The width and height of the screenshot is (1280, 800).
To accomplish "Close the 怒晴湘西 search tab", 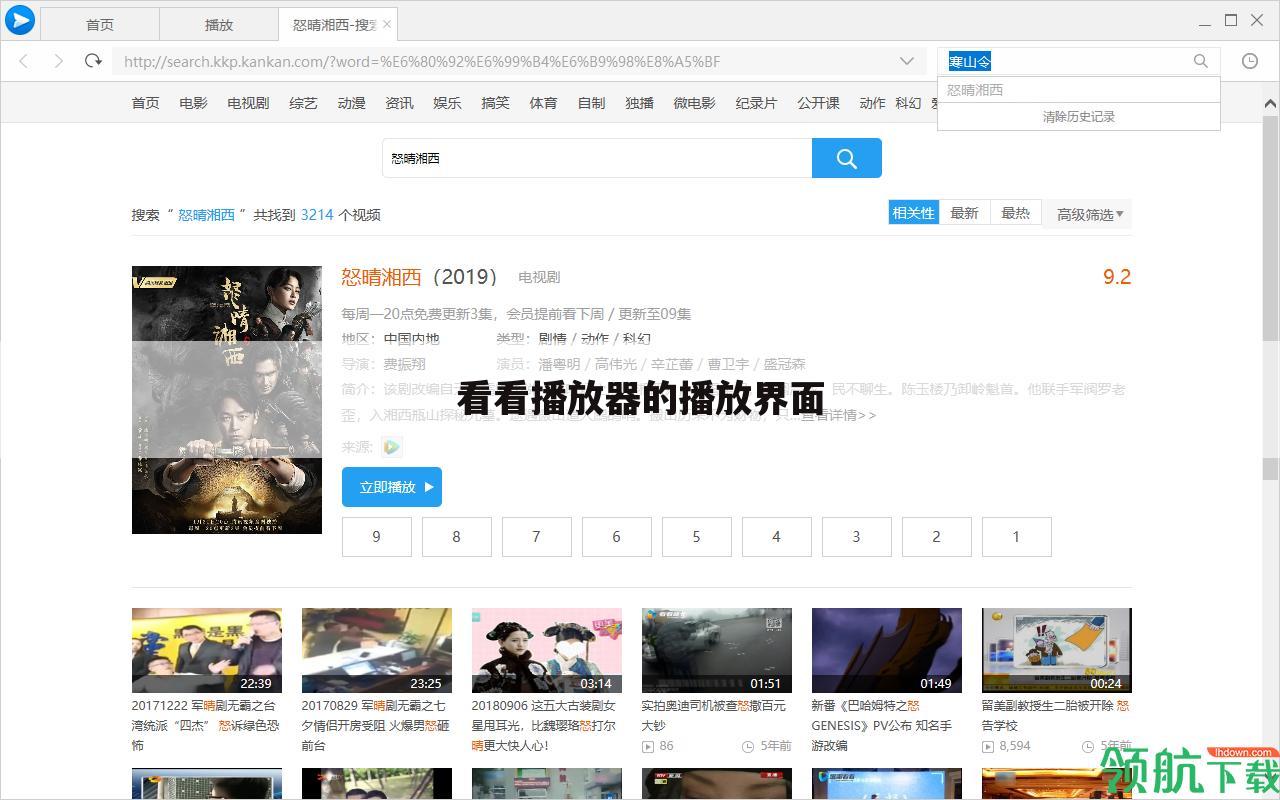I will pos(388,24).
